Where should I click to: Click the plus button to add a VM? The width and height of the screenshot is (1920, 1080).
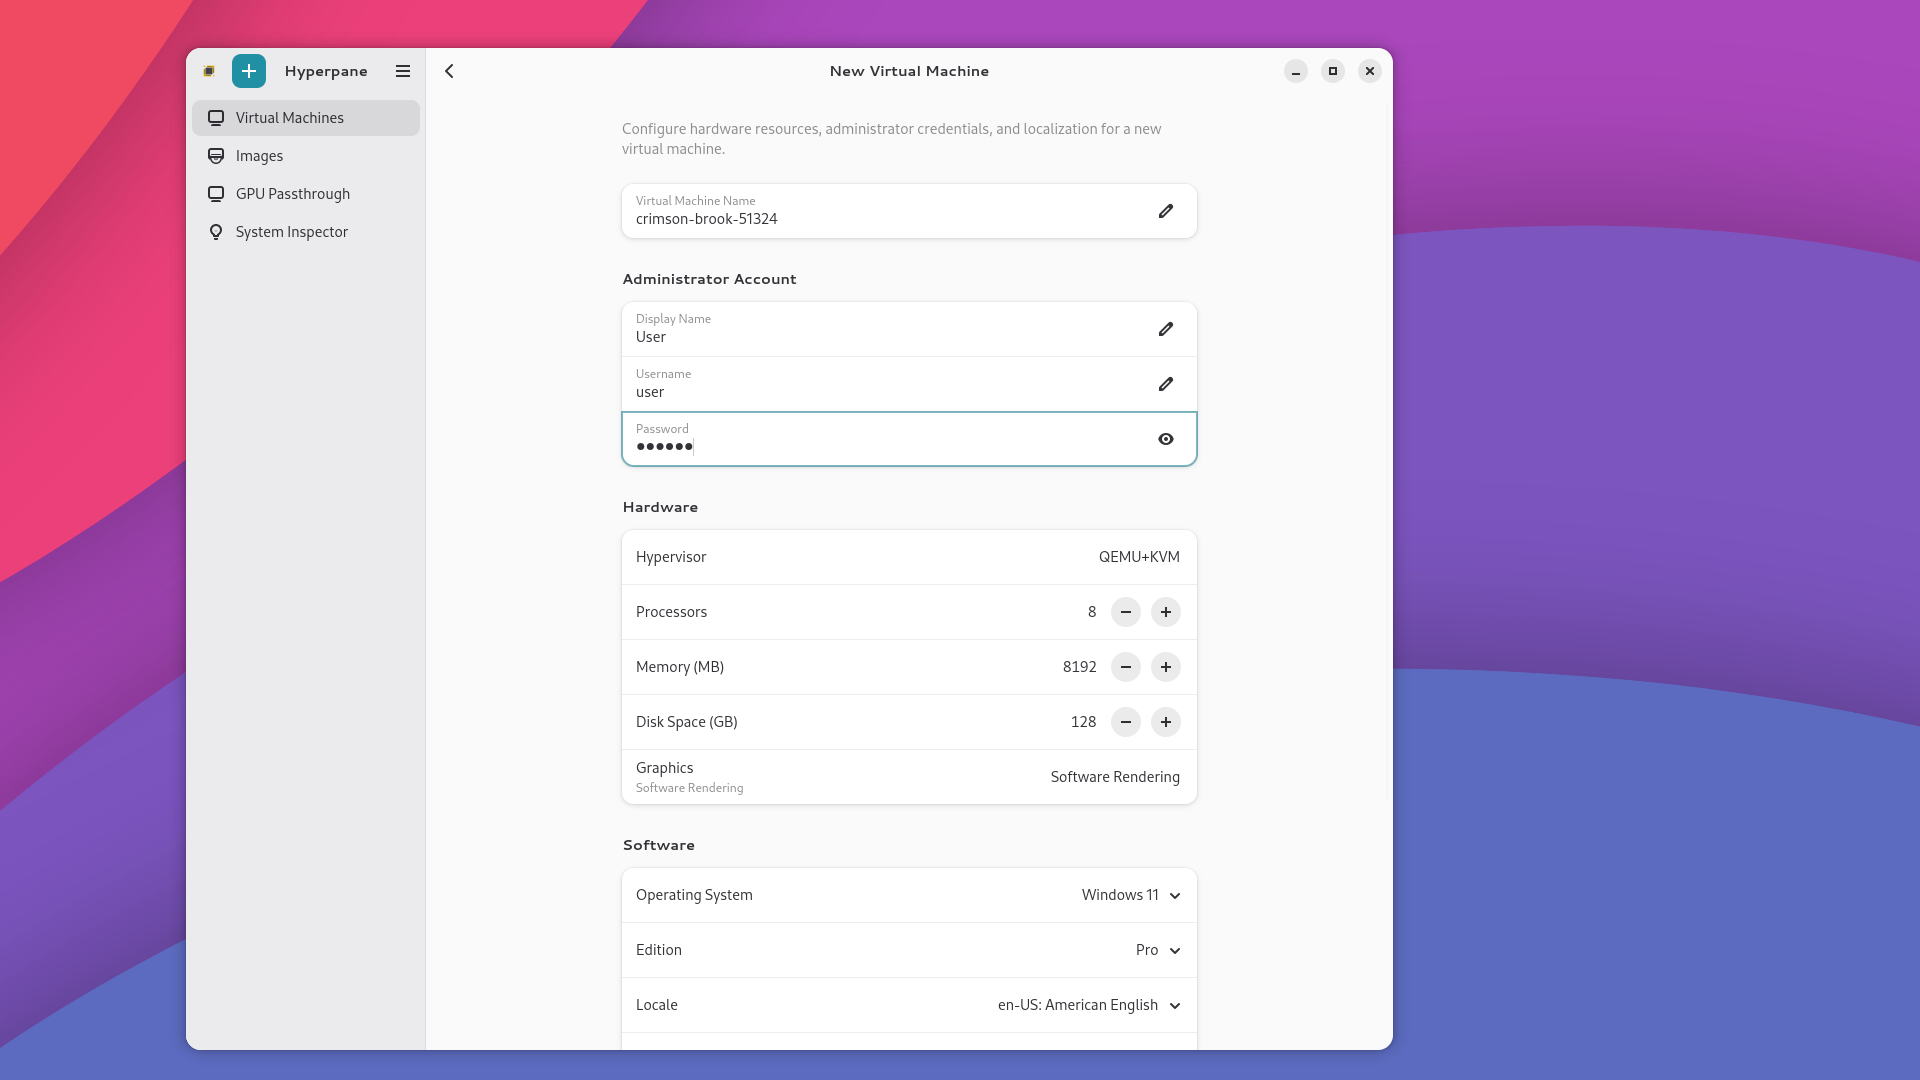click(x=249, y=71)
